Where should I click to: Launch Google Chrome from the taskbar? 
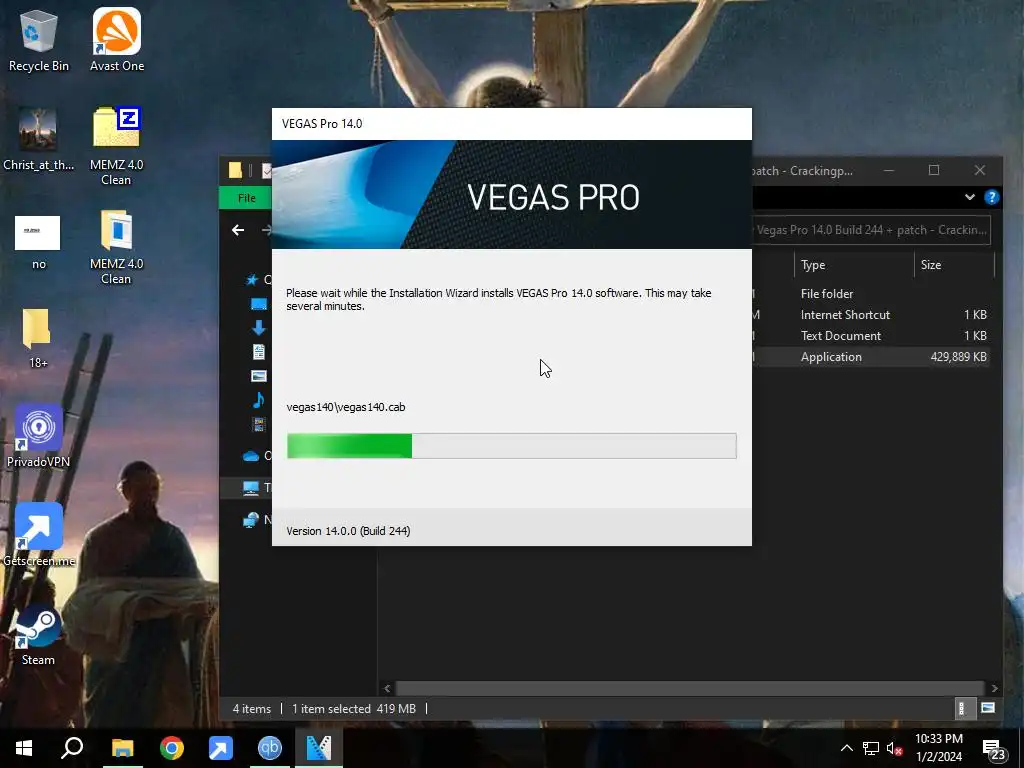click(x=172, y=748)
